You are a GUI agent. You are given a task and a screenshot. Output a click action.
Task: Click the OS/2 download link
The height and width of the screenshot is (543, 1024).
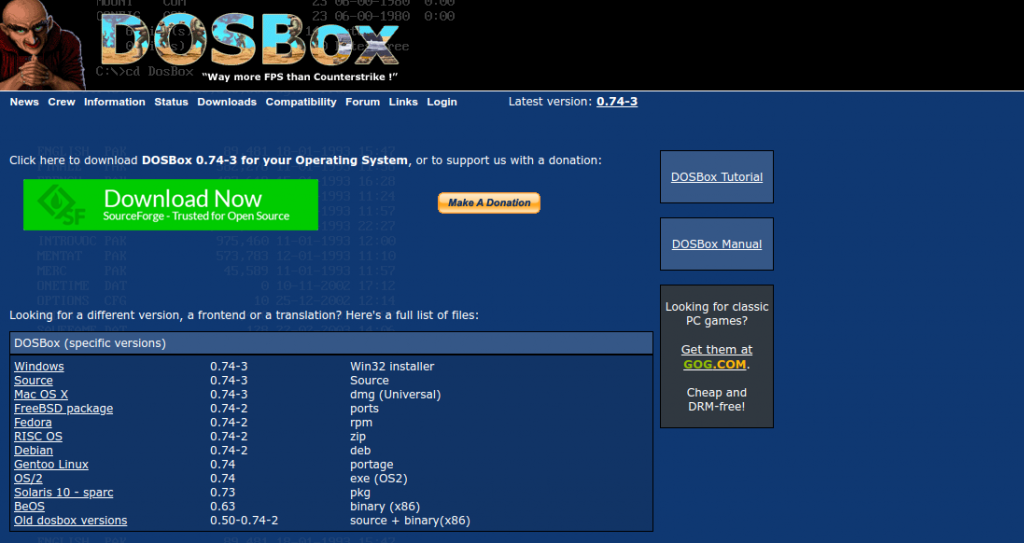pos(28,479)
